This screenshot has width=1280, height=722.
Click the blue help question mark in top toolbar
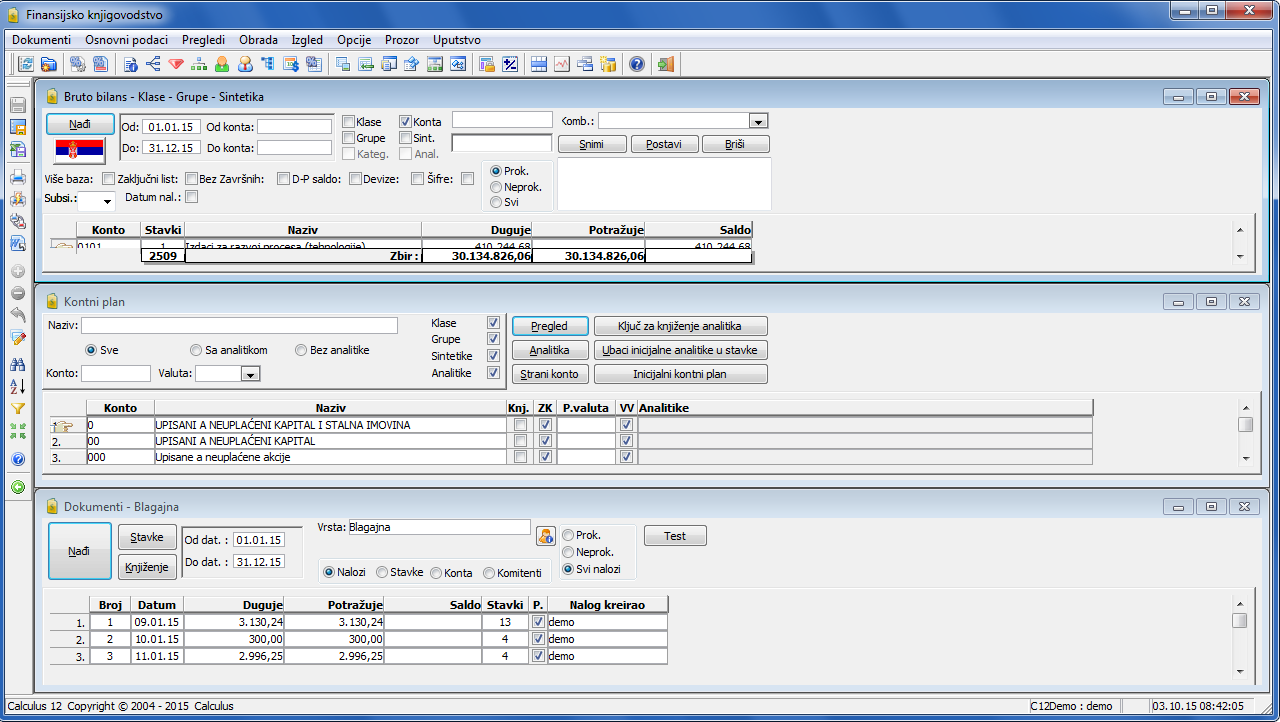pos(637,65)
